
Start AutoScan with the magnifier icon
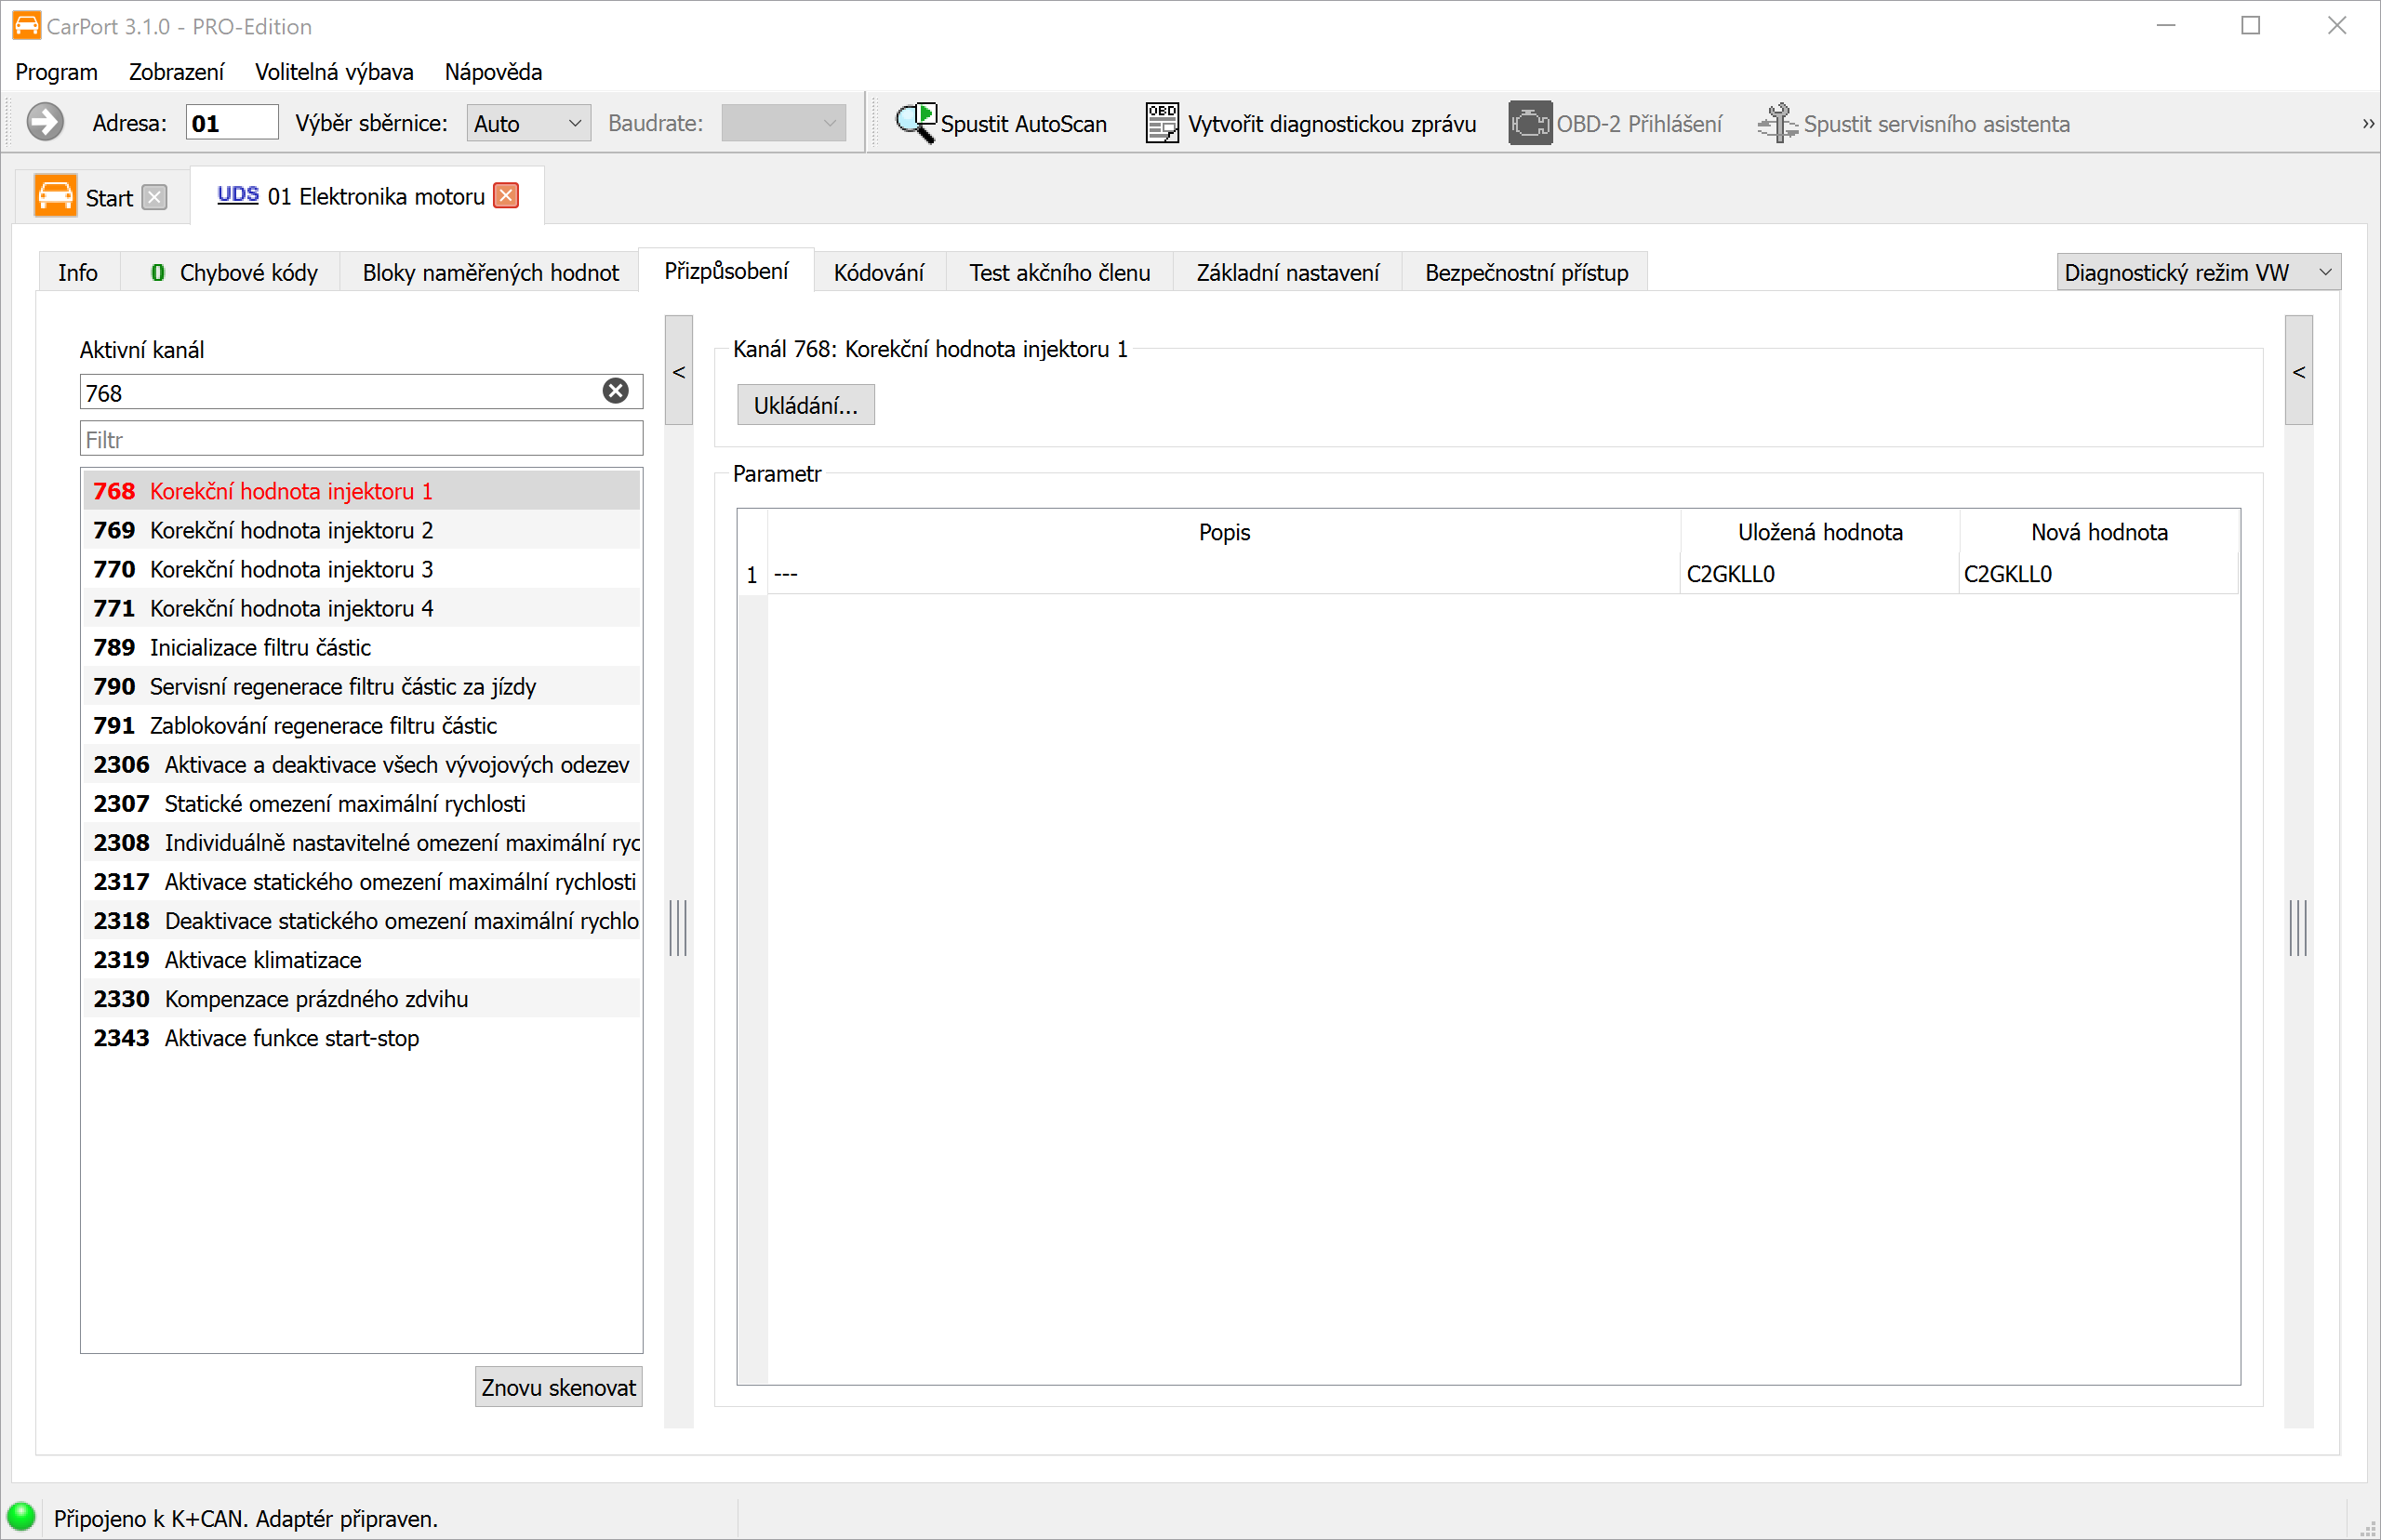coord(915,123)
